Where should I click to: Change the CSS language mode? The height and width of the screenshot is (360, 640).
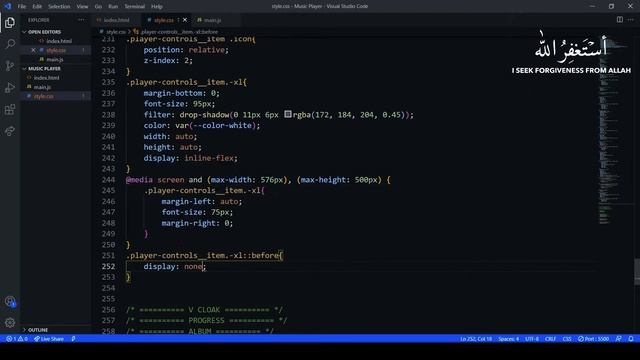tap(567, 339)
